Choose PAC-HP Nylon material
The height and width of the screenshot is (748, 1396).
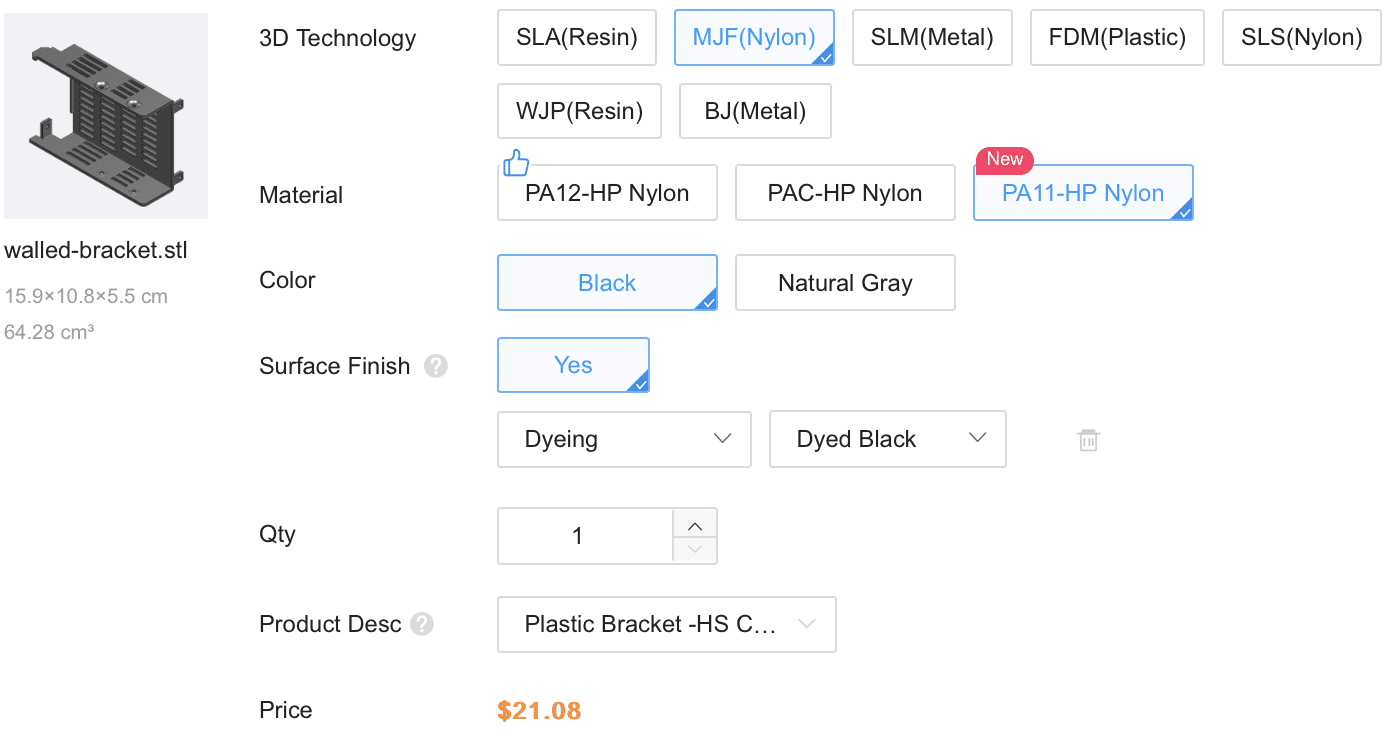[845, 193]
